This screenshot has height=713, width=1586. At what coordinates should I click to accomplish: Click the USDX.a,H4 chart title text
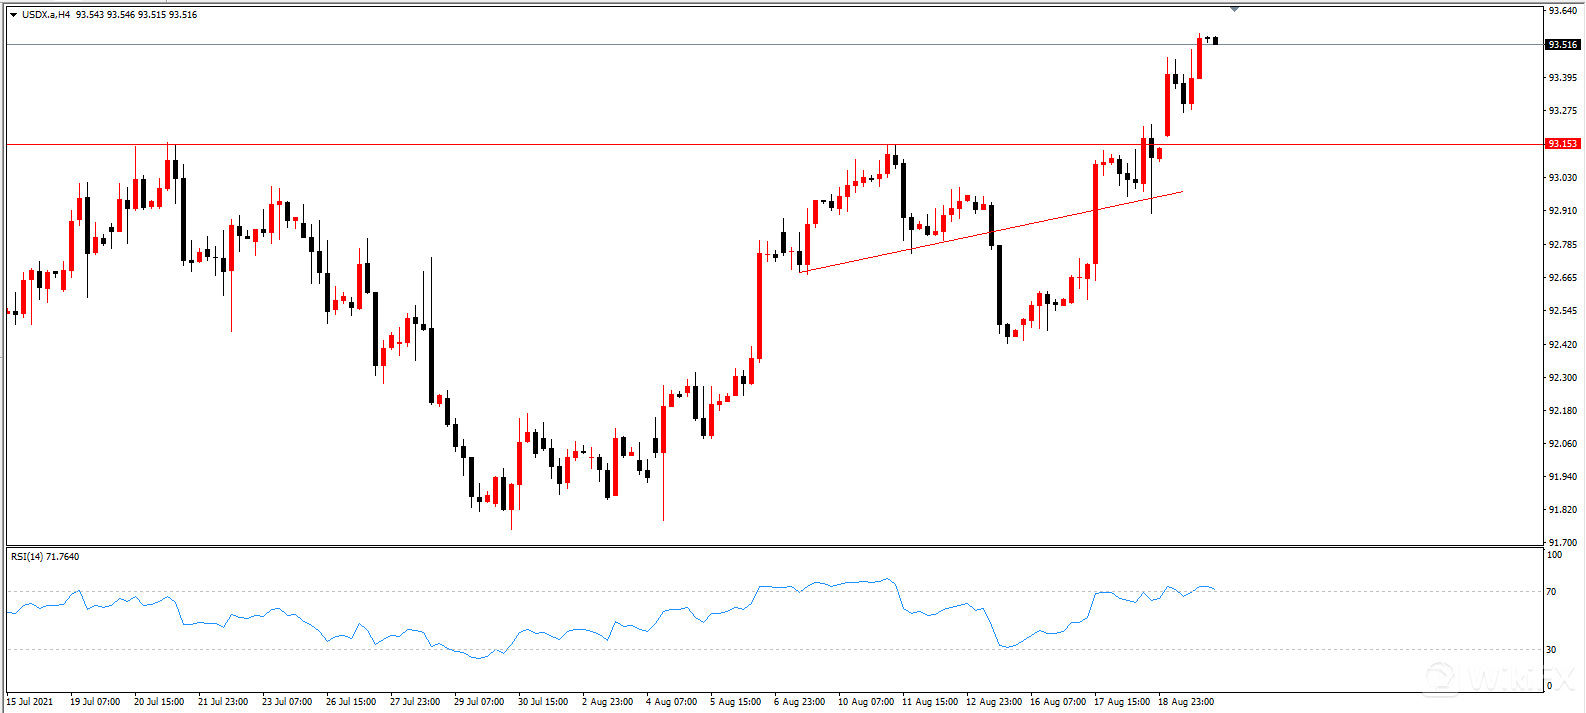46,15
